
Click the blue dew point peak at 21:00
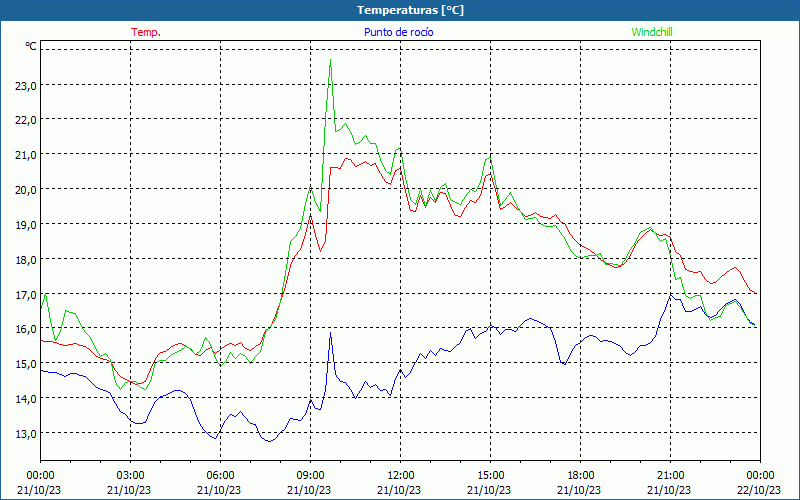pos(670,295)
